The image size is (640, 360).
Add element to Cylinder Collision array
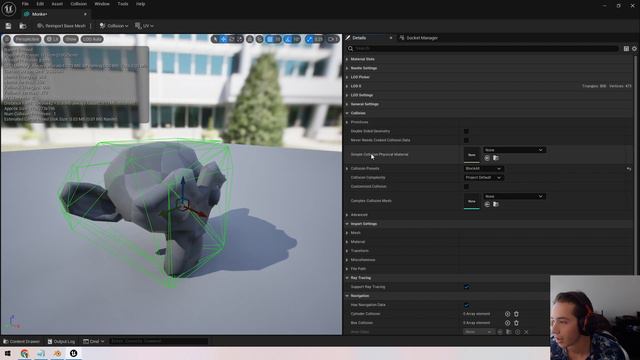click(507, 314)
